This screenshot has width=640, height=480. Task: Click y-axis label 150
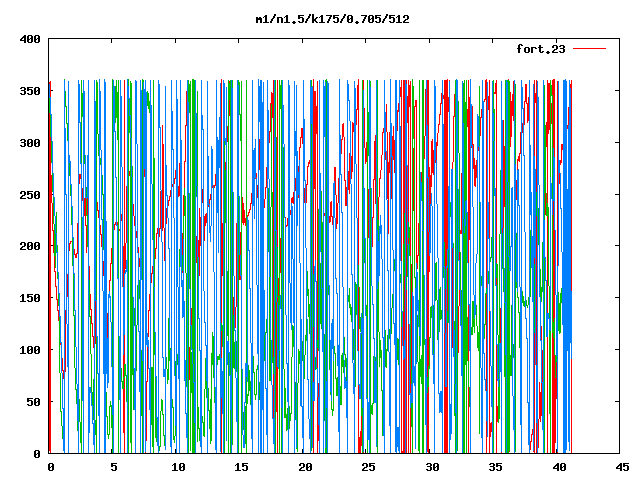point(30,298)
